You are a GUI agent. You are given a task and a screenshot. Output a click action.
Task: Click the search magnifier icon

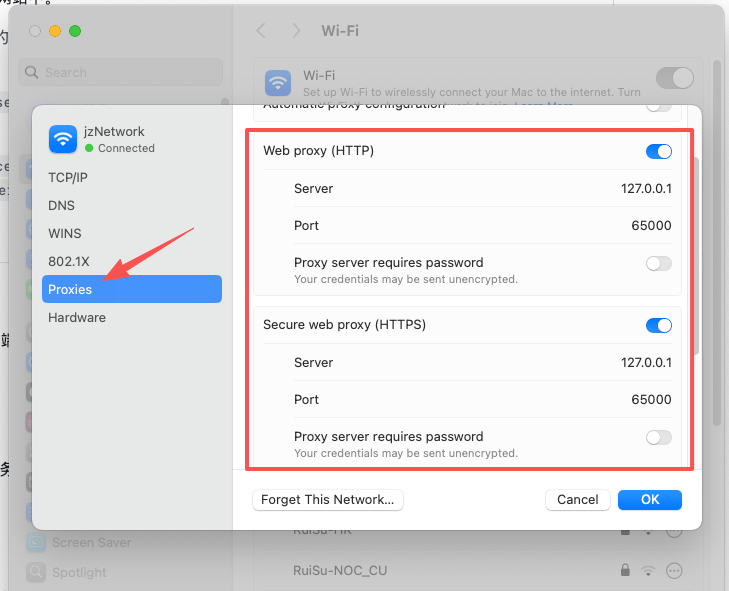pyautogui.click(x=33, y=72)
